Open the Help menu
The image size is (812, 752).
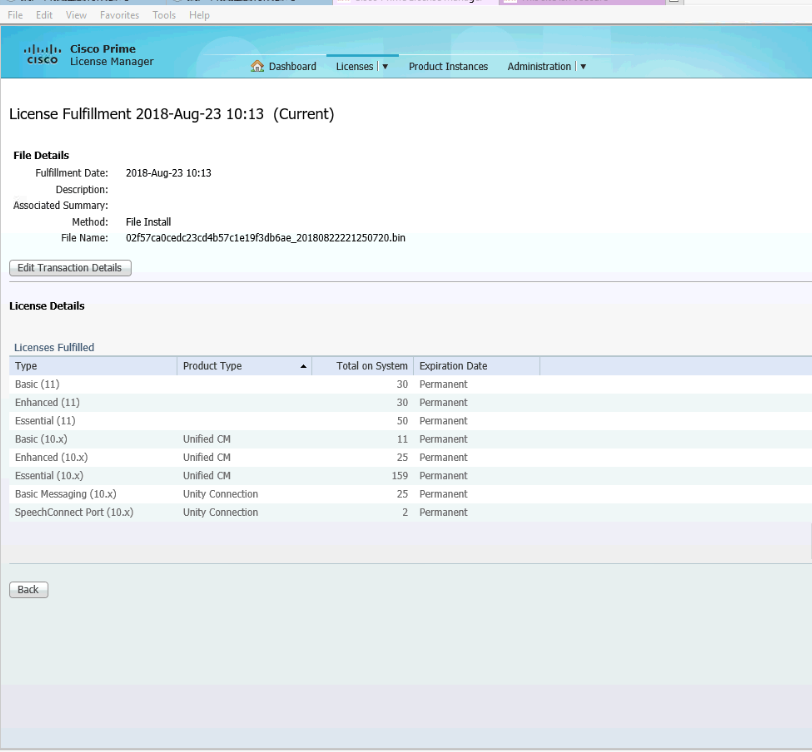click(x=199, y=15)
